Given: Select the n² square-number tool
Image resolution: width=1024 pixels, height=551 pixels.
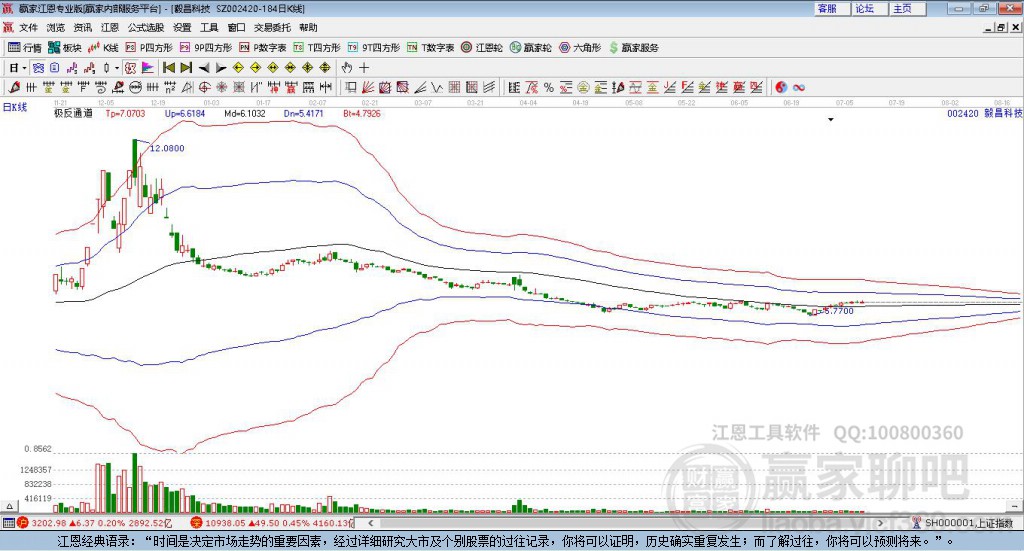Looking at the screenshot, I should click(170, 87).
